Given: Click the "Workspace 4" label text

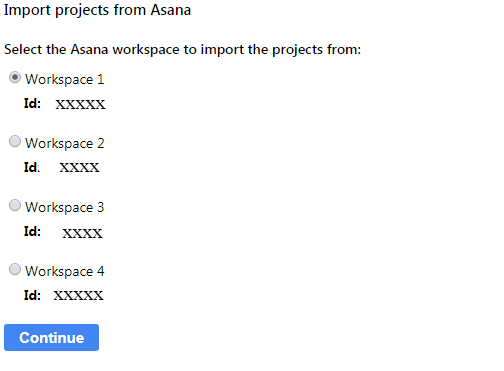Looking at the screenshot, I should coord(65,272).
